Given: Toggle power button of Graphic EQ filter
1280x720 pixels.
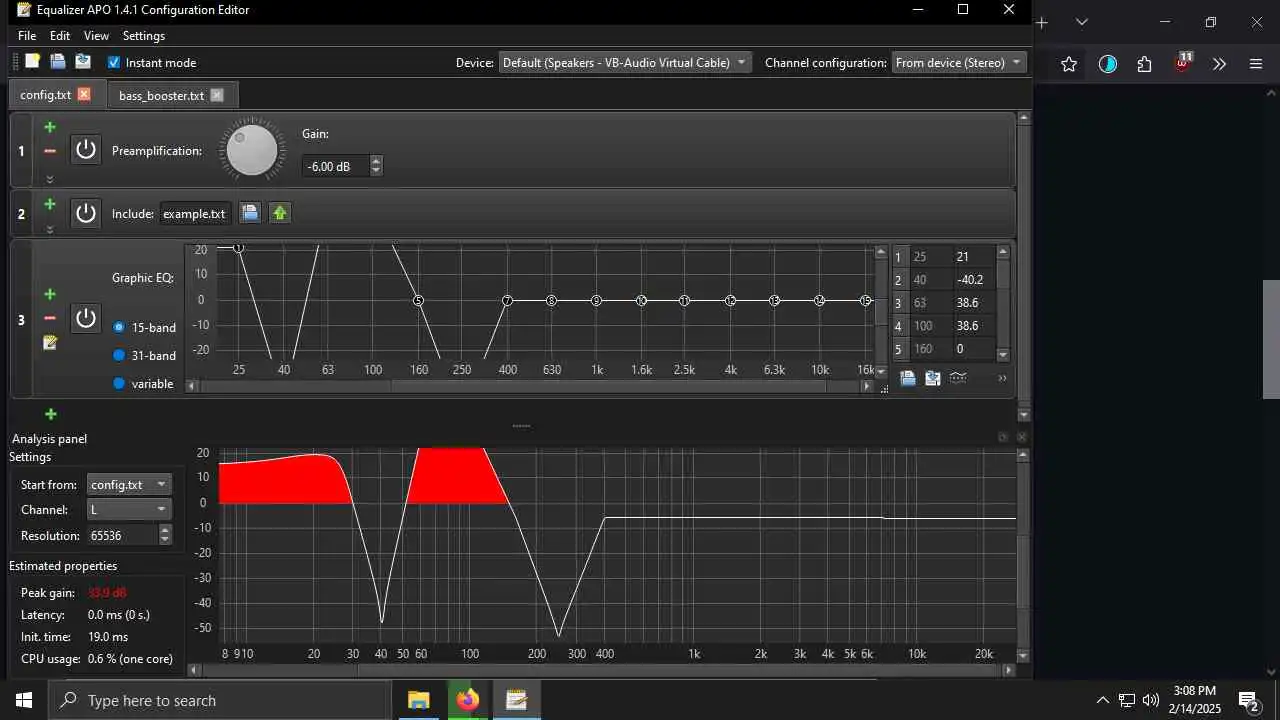Looking at the screenshot, I should tap(86, 319).
